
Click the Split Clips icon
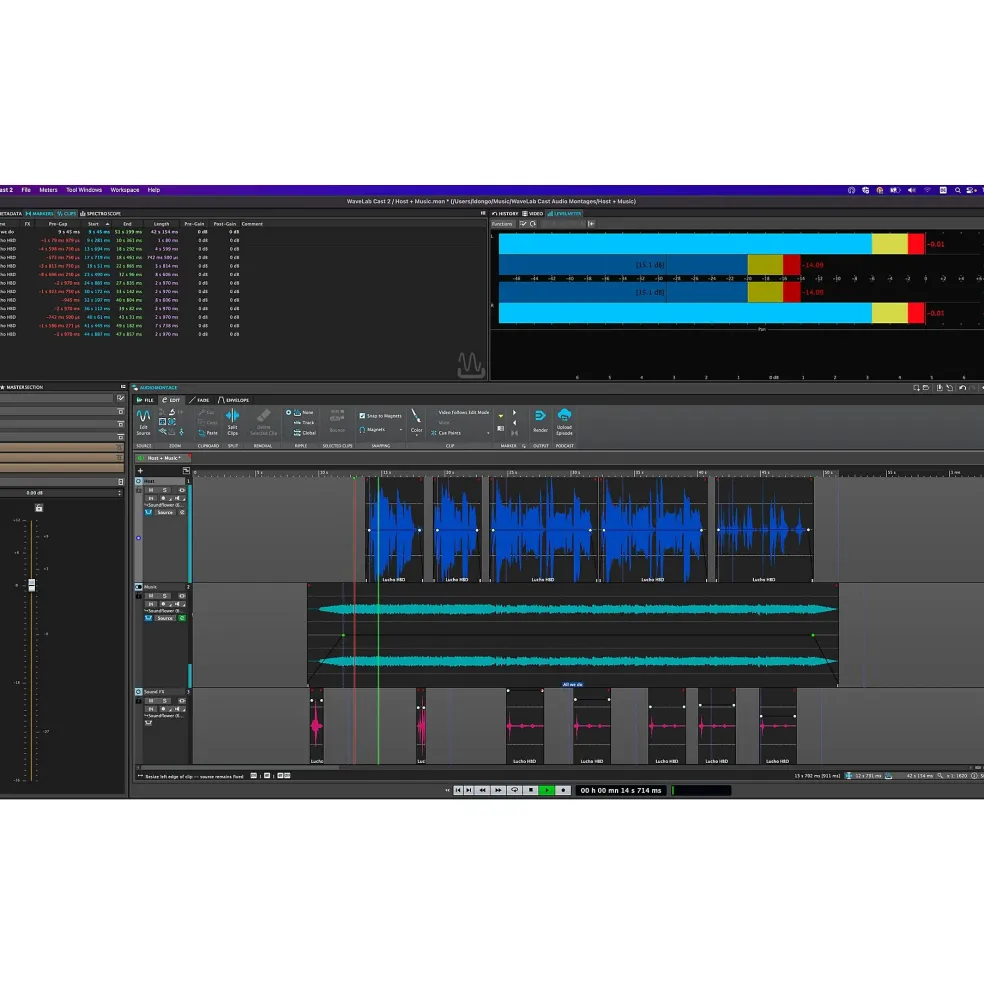[x=232, y=415]
